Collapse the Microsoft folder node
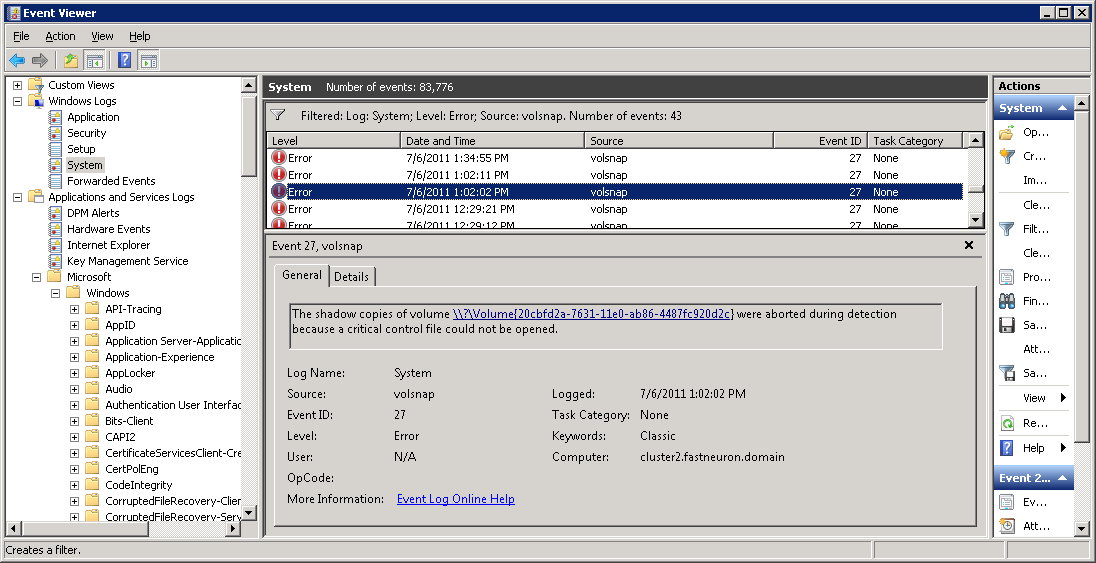This screenshot has width=1096, height=563. (36, 277)
